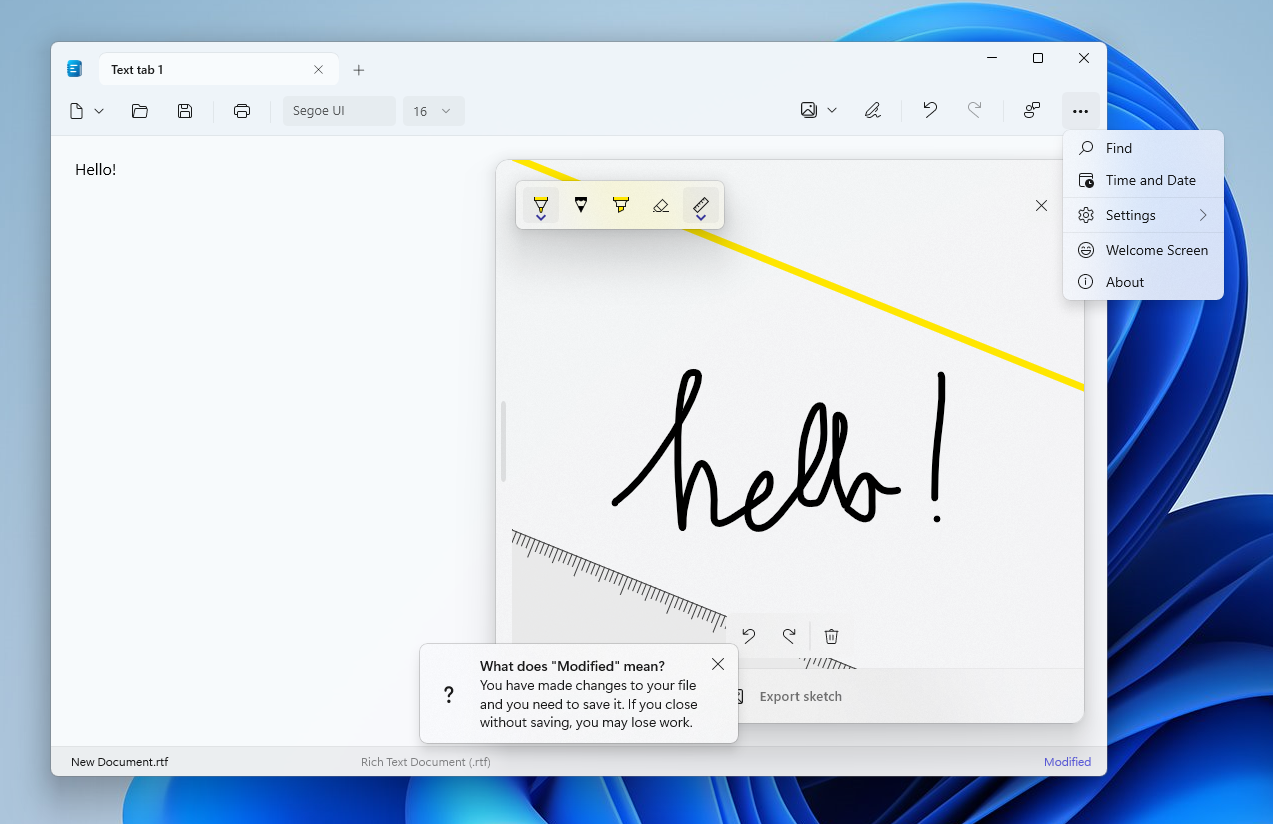Click the New document icon

76,111
